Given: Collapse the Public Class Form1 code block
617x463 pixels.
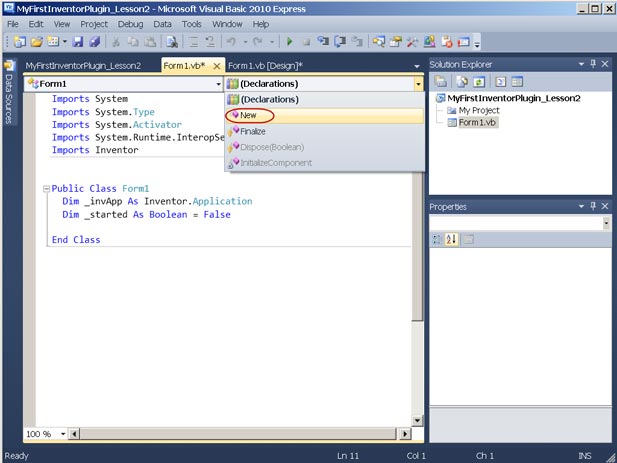Looking at the screenshot, I should pos(46,187).
